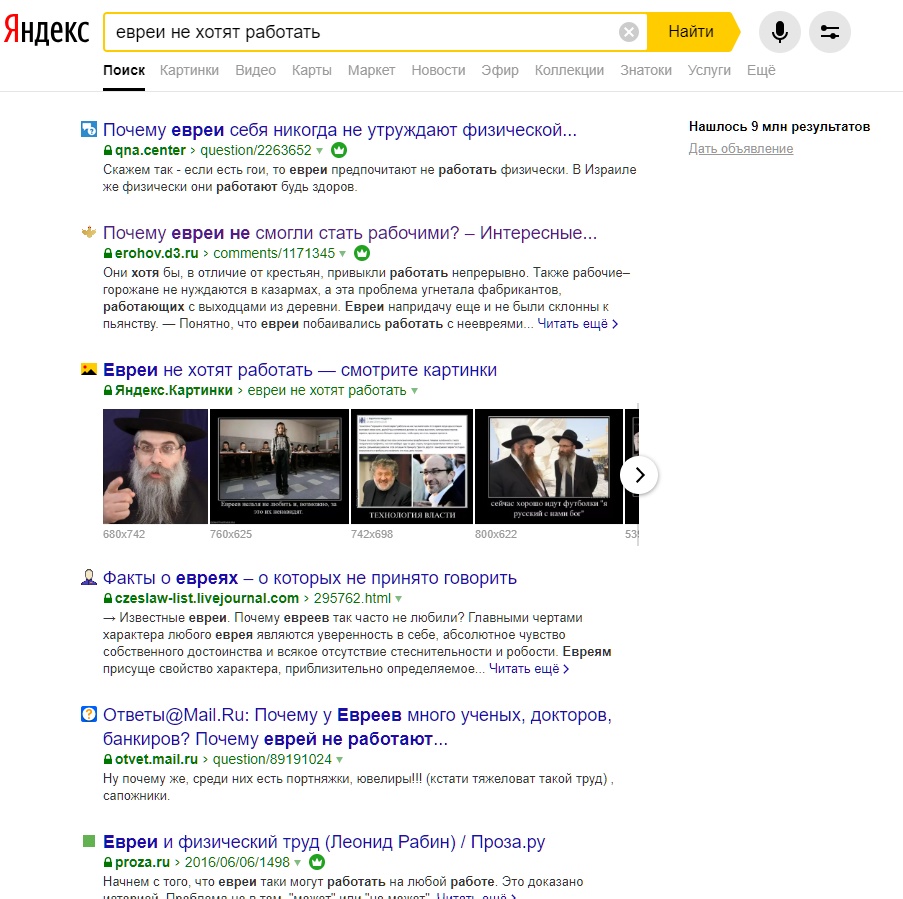Open the Услуги tab
903x899 pixels.
point(709,70)
